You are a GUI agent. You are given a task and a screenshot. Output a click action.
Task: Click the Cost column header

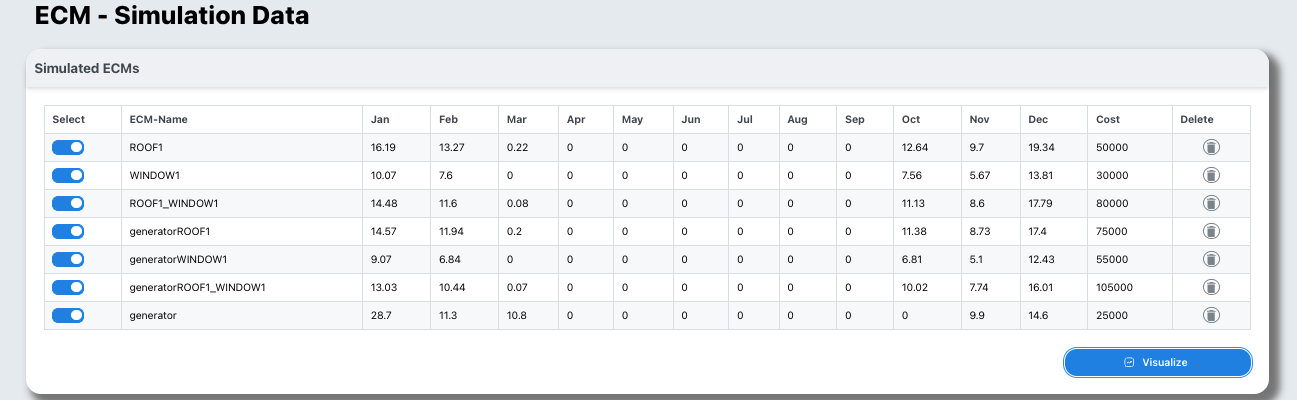[x=1108, y=119]
